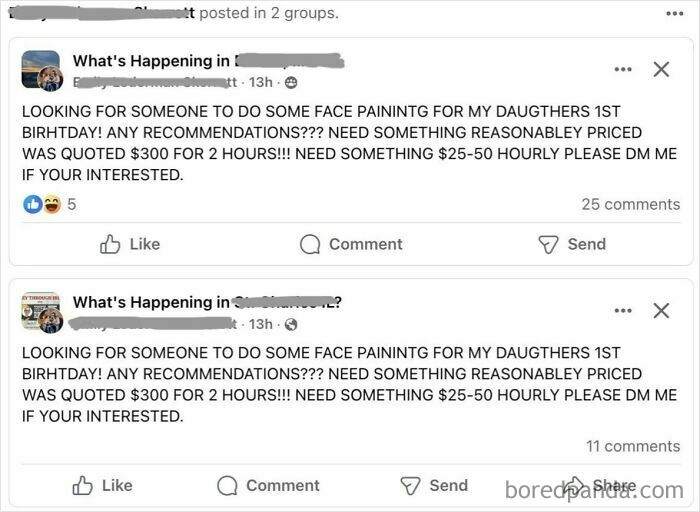The width and height of the screenshot is (700, 512).
Task: Dismiss the first post with X
Action: (x=661, y=69)
